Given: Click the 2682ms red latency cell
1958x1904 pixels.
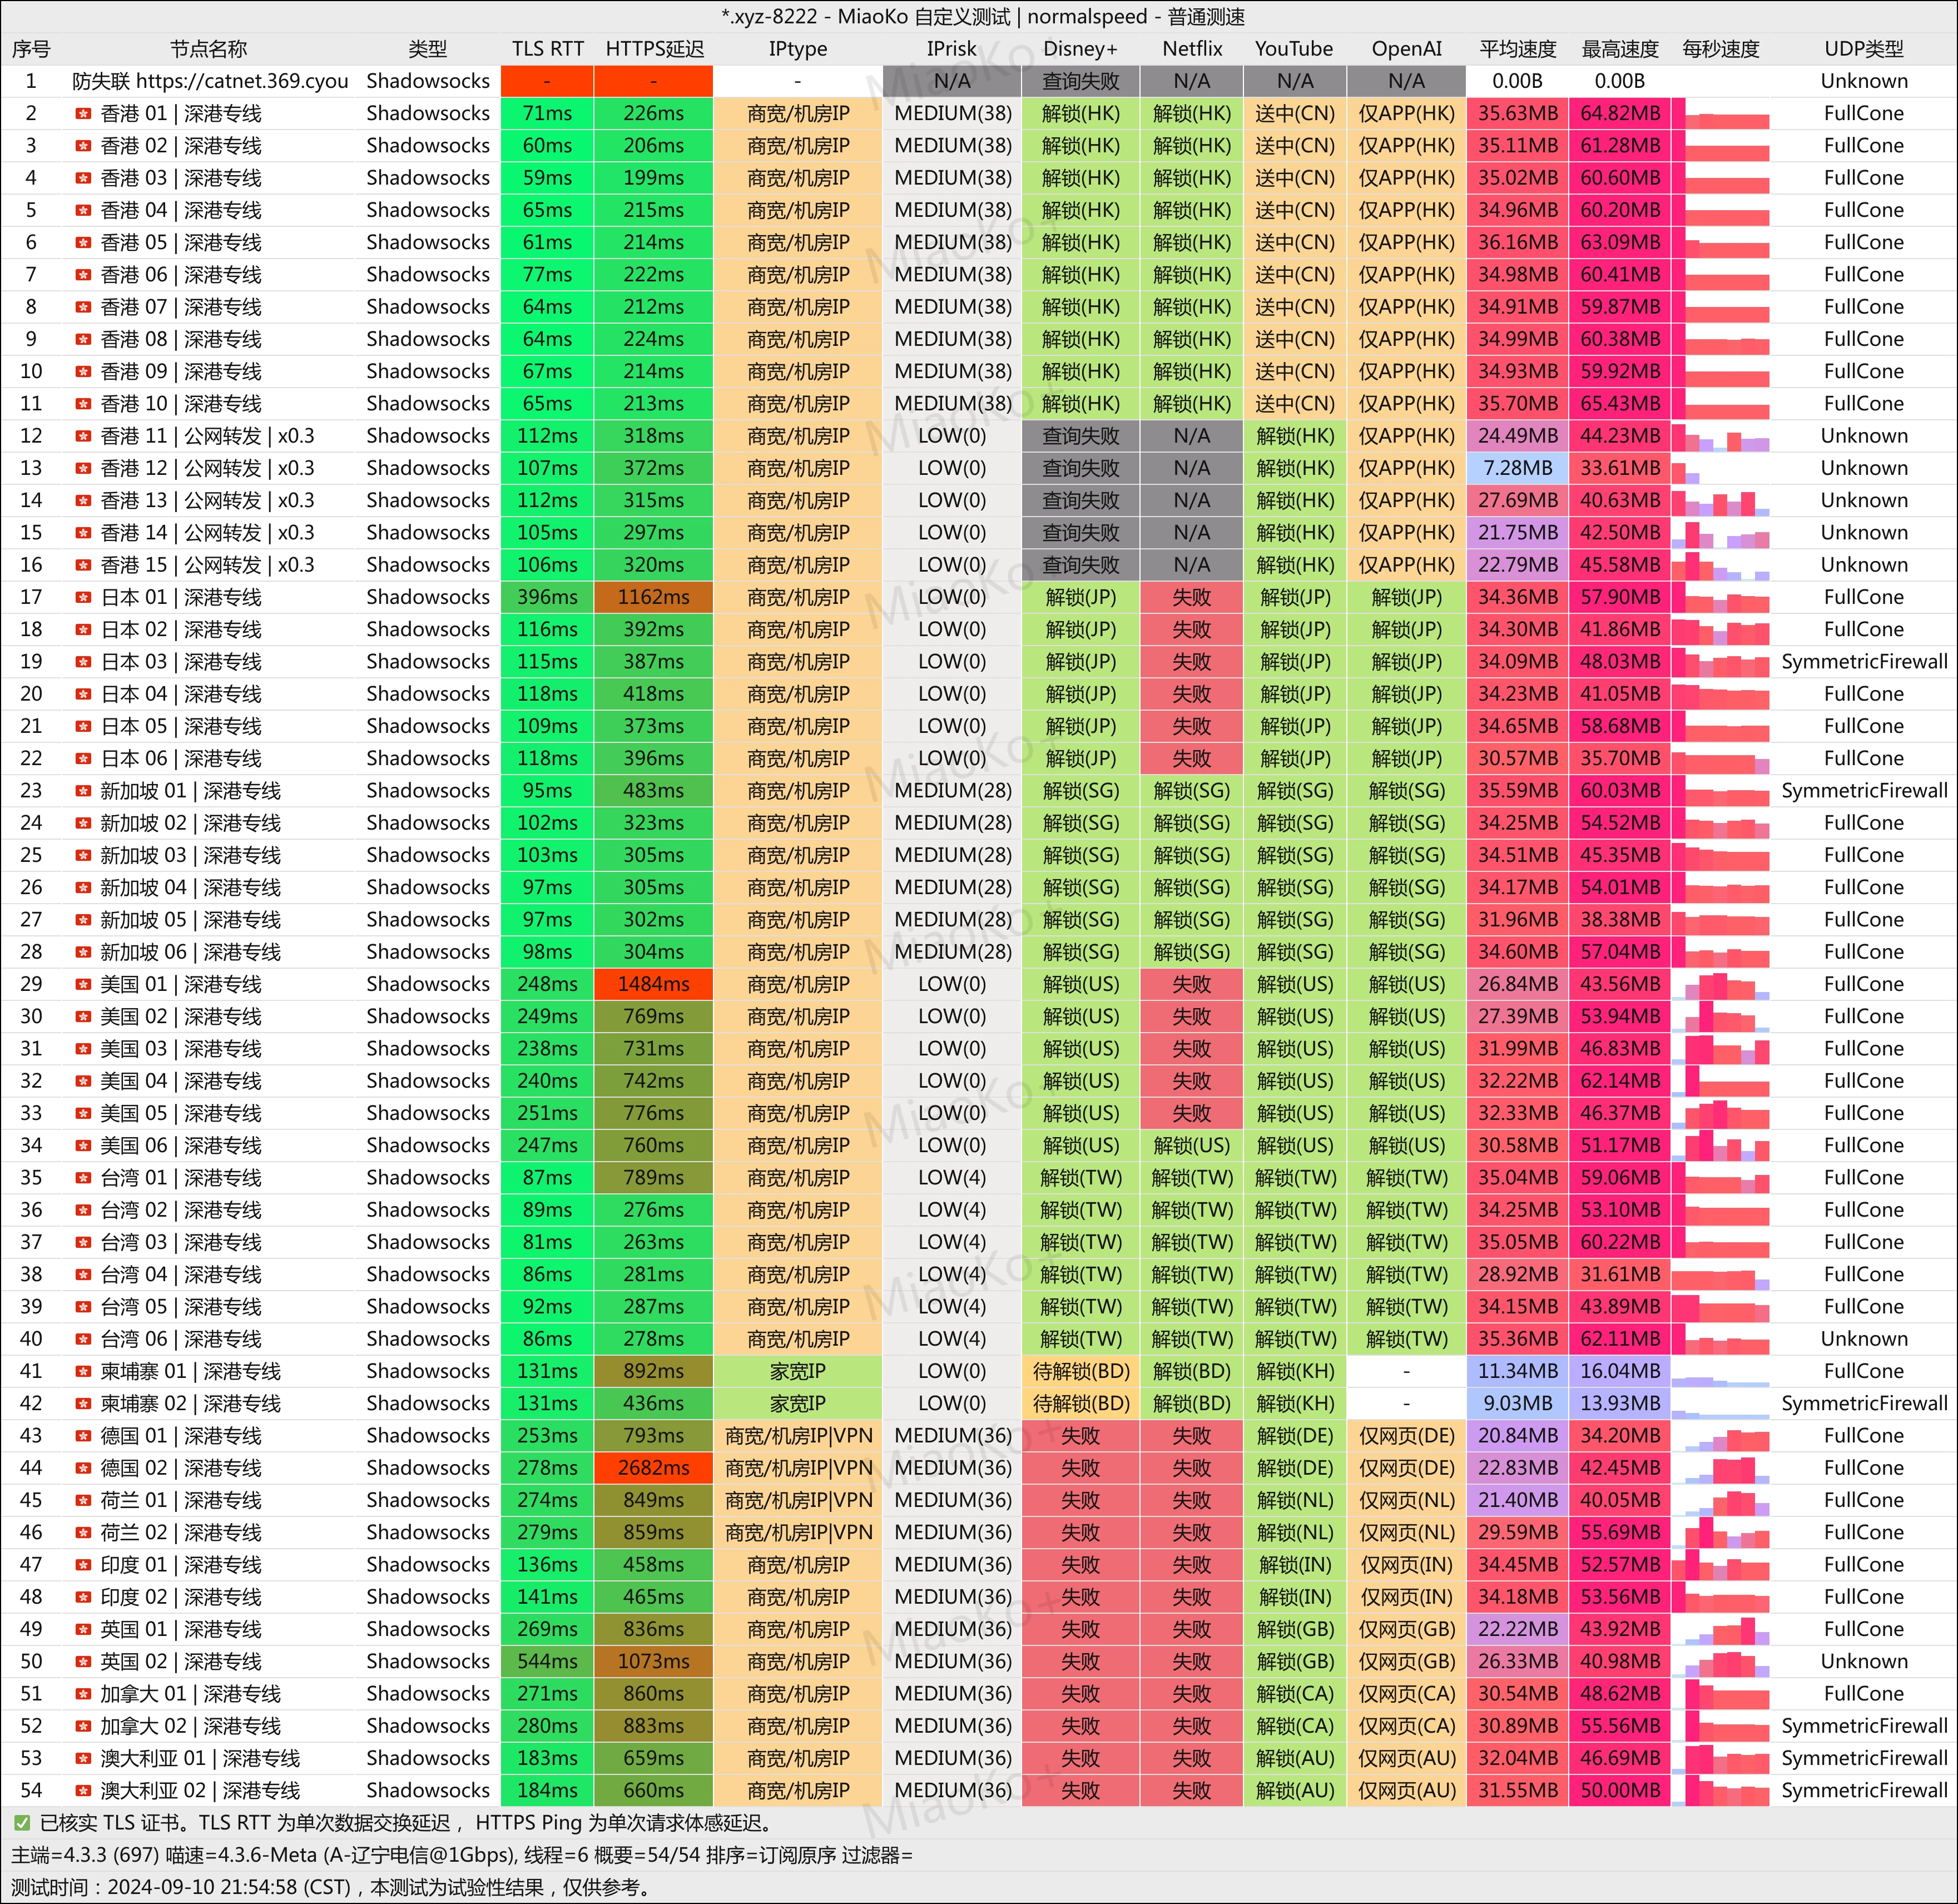Looking at the screenshot, I should [x=653, y=1468].
